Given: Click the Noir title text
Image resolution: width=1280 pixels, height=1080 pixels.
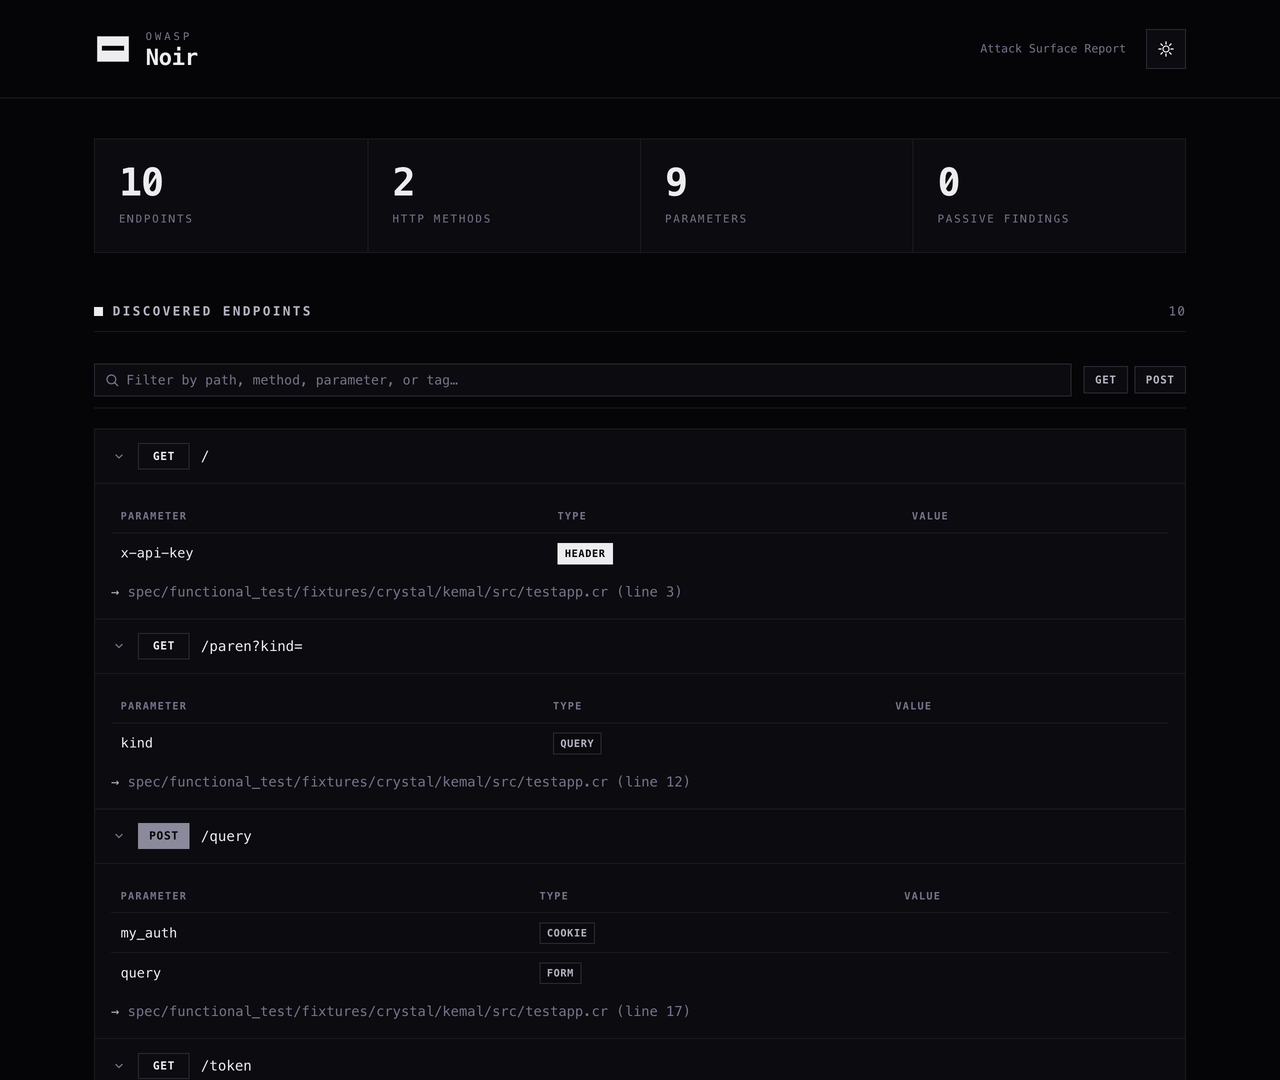Looking at the screenshot, I should [x=172, y=57].
